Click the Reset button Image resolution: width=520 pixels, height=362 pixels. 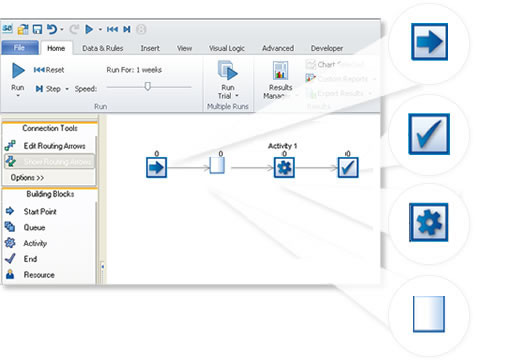[49, 70]
